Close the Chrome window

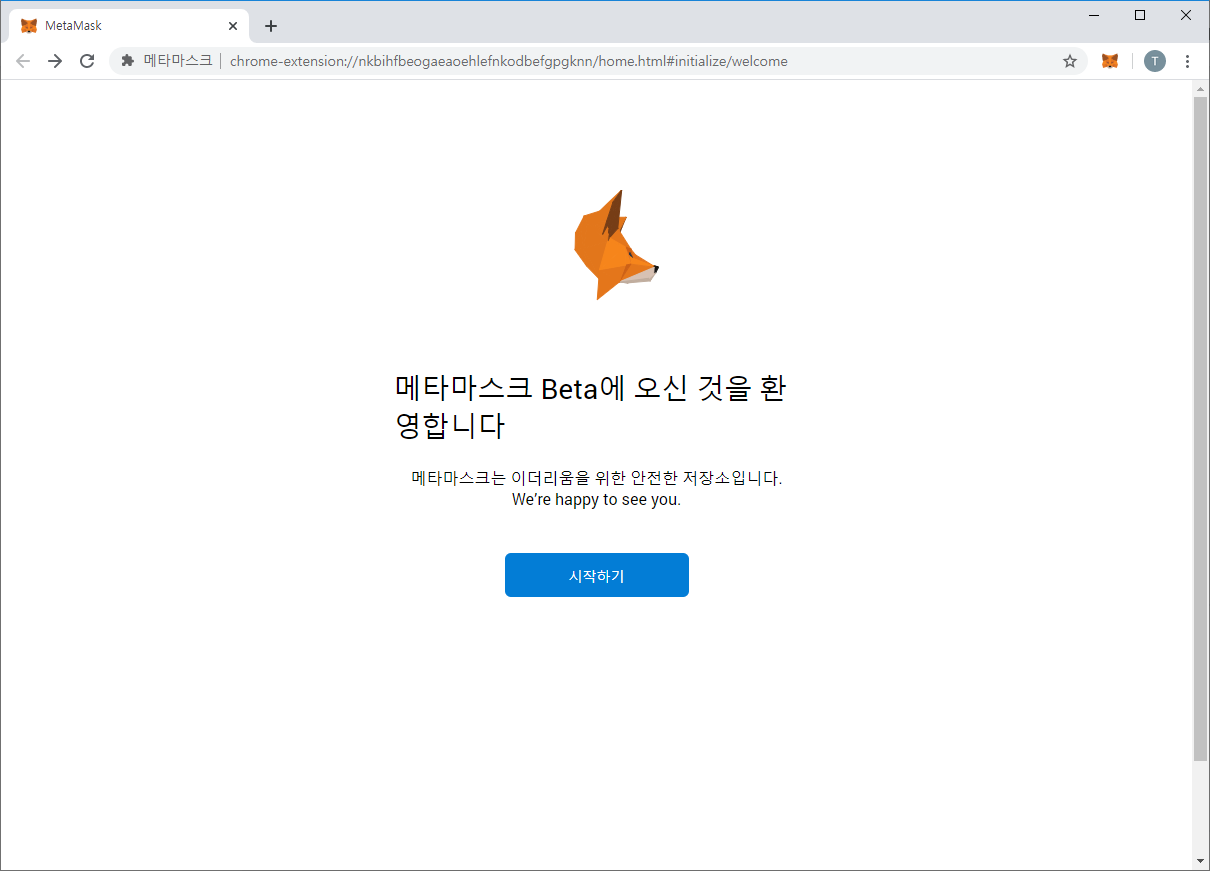pyautogui.click(x=1186, y=15)
